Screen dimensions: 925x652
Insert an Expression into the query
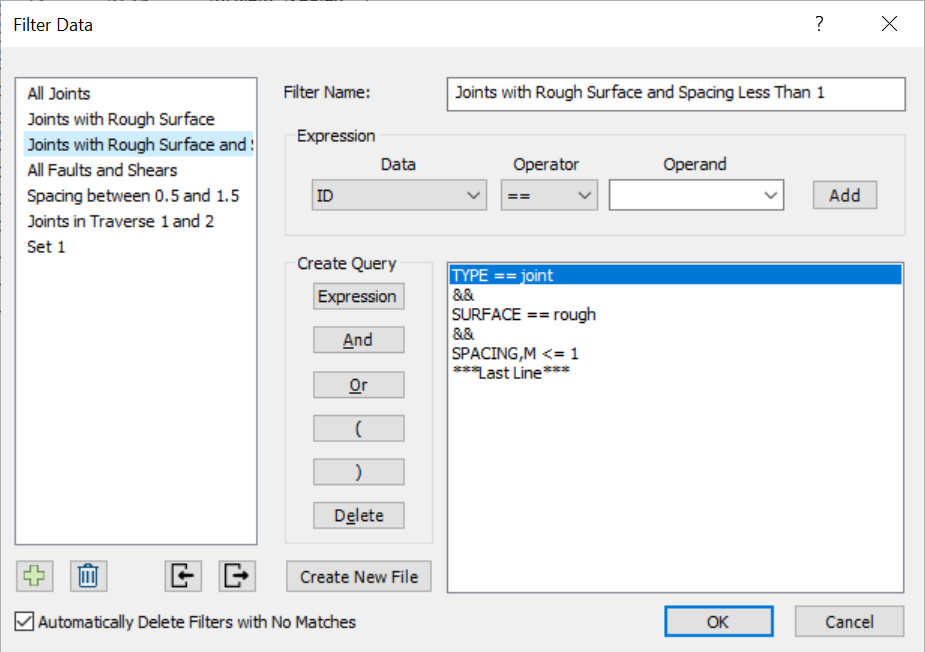[x=358, y=296]
